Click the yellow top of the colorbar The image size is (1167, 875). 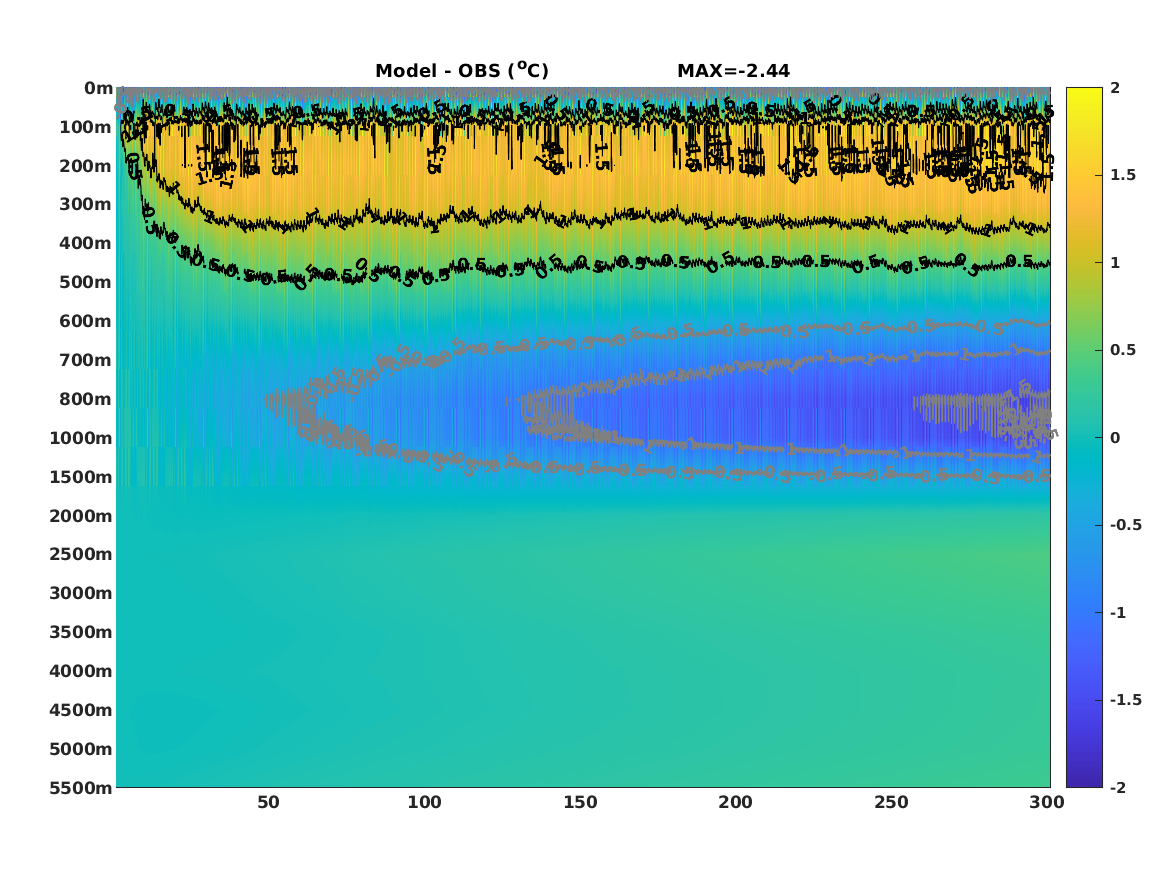coord(1084,97)
